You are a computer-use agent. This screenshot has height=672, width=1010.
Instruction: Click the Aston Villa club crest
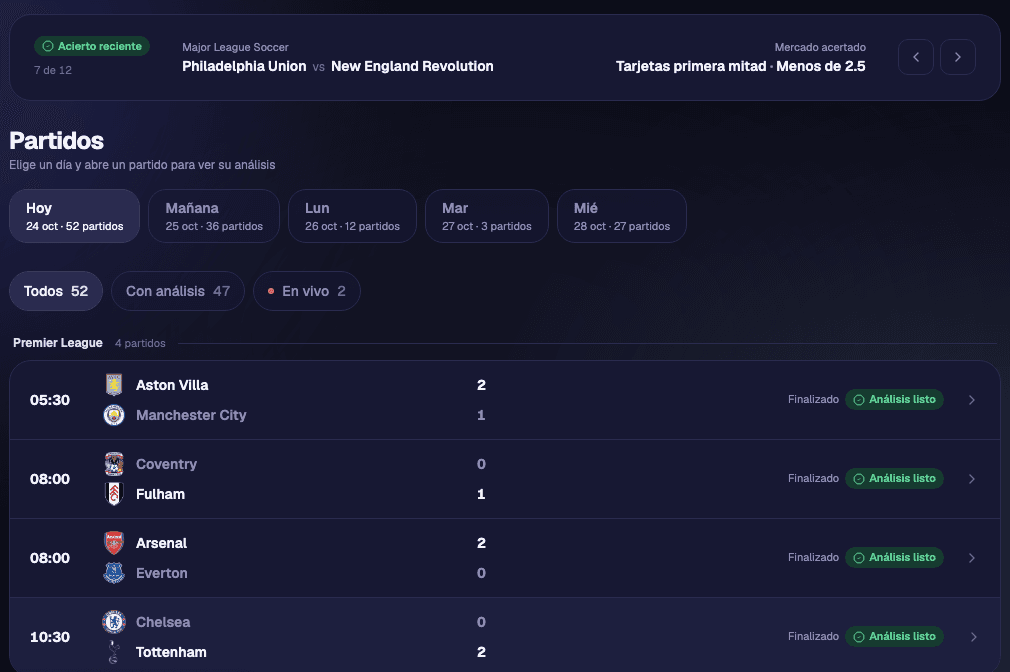[x=114, y=385]
